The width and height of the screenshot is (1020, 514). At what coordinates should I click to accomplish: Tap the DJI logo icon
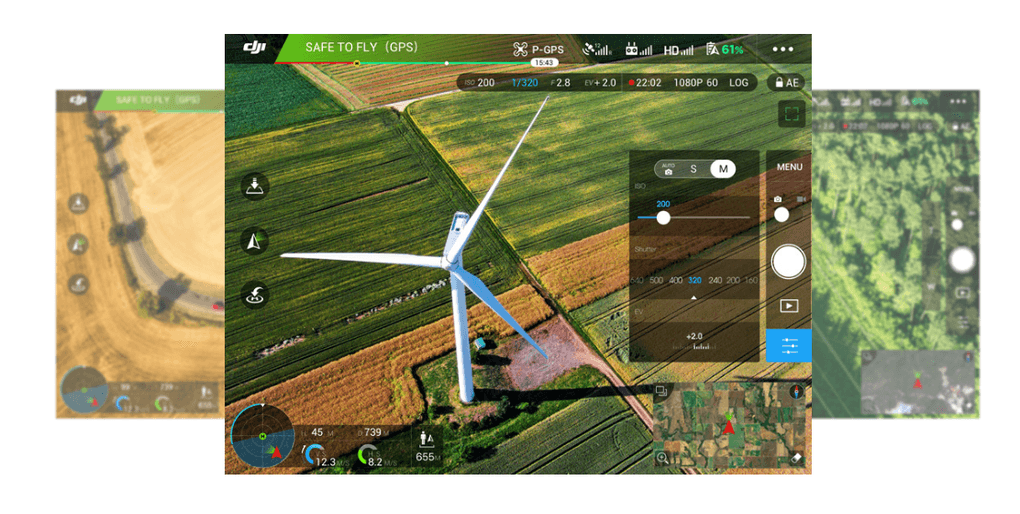coord(254,48)
